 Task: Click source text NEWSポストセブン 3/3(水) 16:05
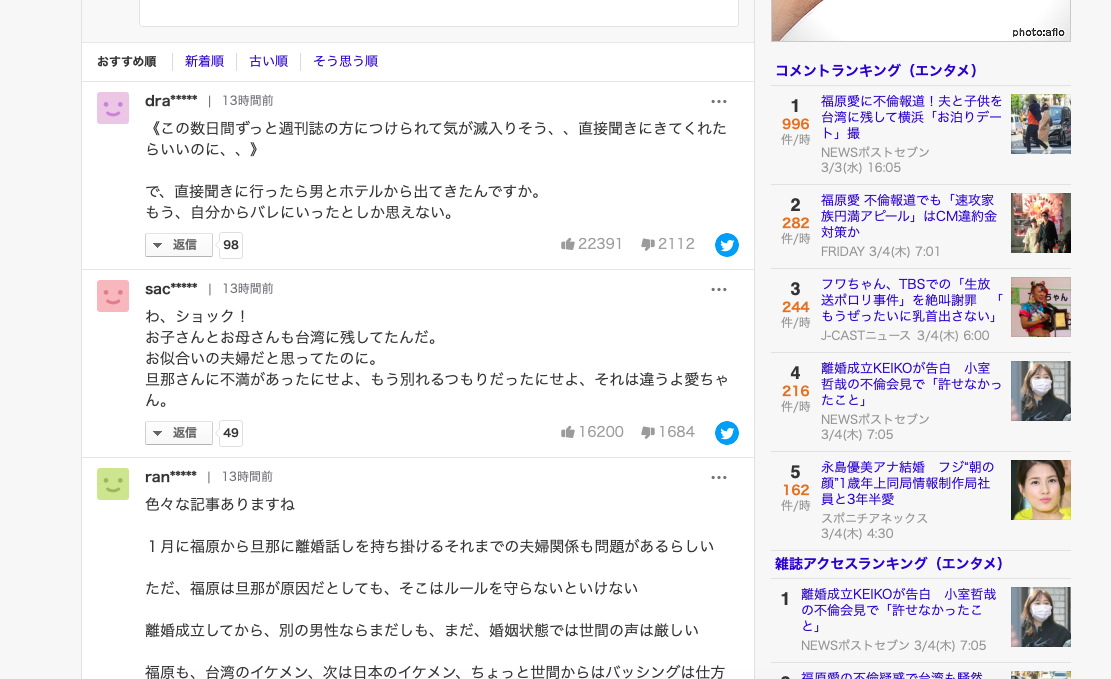875,160
